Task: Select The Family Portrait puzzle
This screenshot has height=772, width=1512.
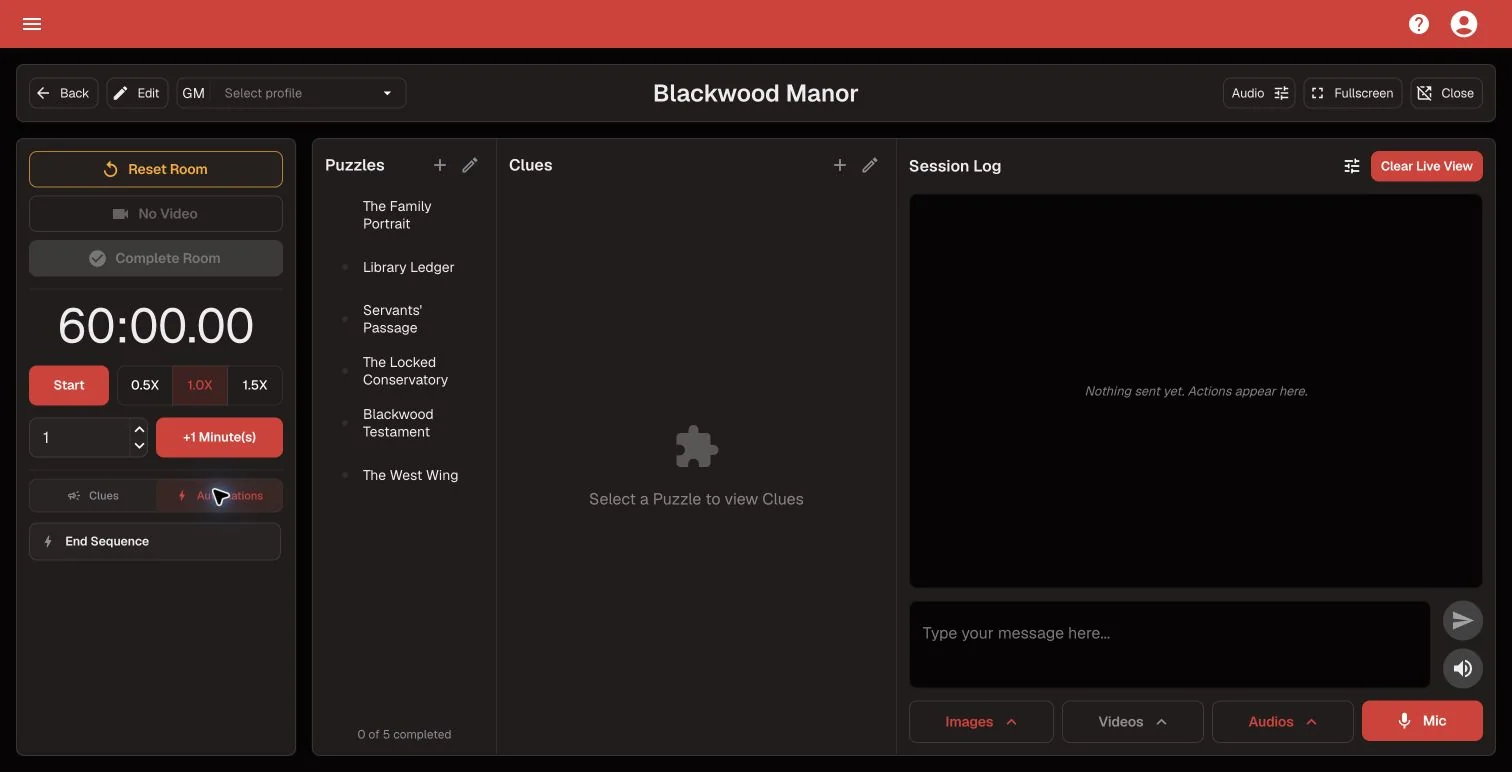Action: [404, 215]
